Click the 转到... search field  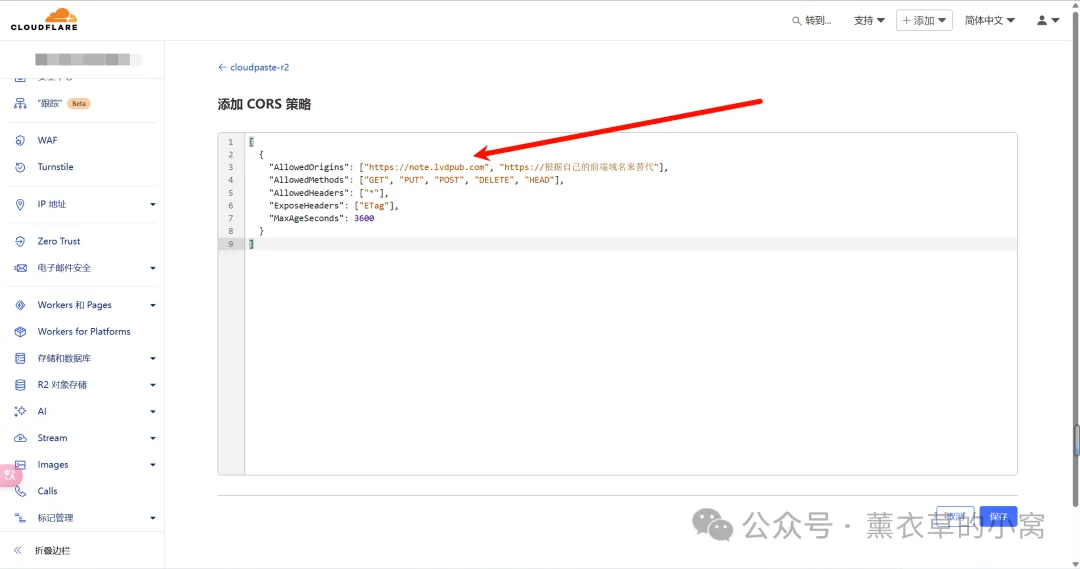tap(812, 21)
